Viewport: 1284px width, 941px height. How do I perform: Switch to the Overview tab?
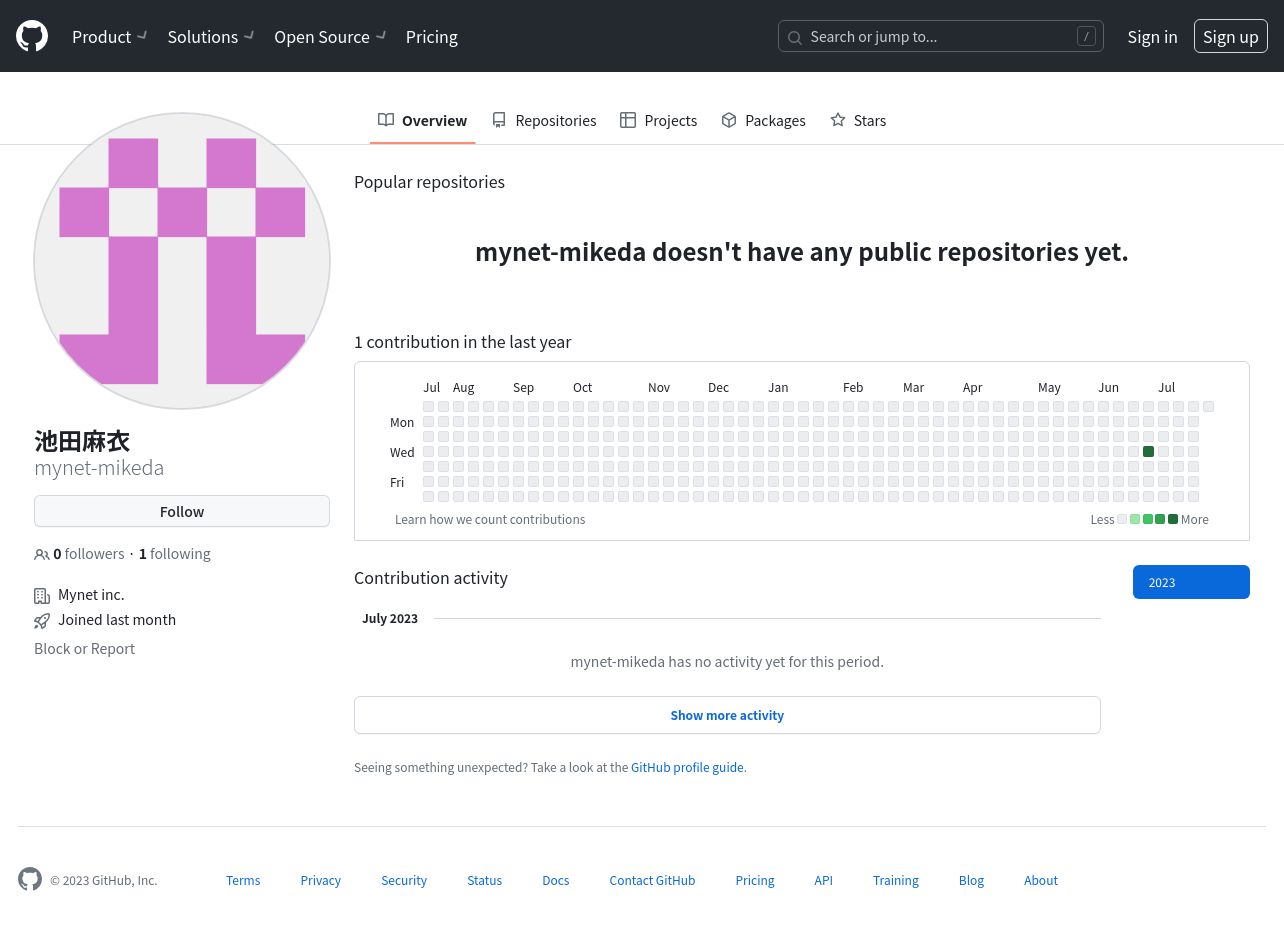pyautogui.click(x=422, y=120)
